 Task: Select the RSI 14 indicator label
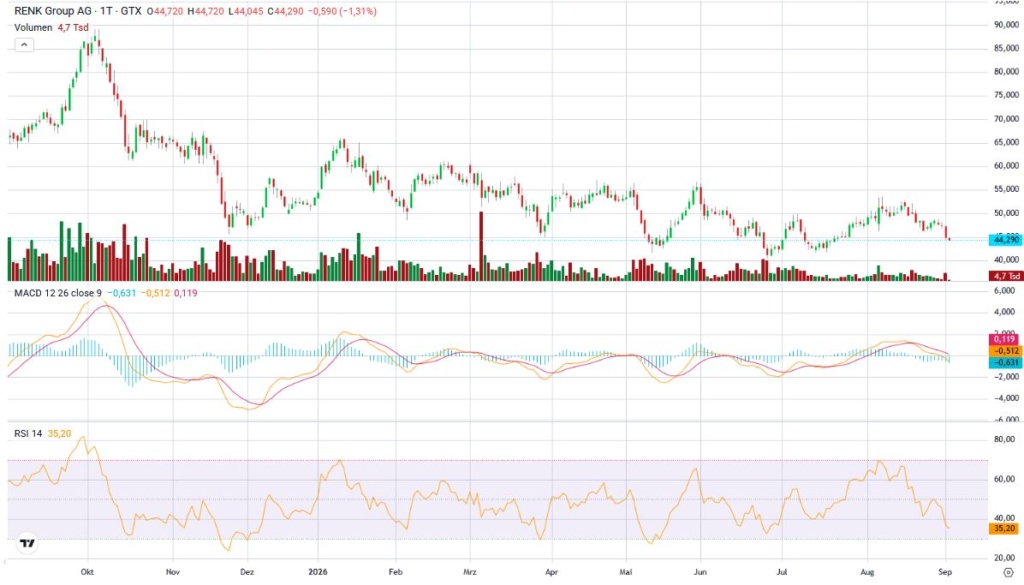tap(28, 434)
